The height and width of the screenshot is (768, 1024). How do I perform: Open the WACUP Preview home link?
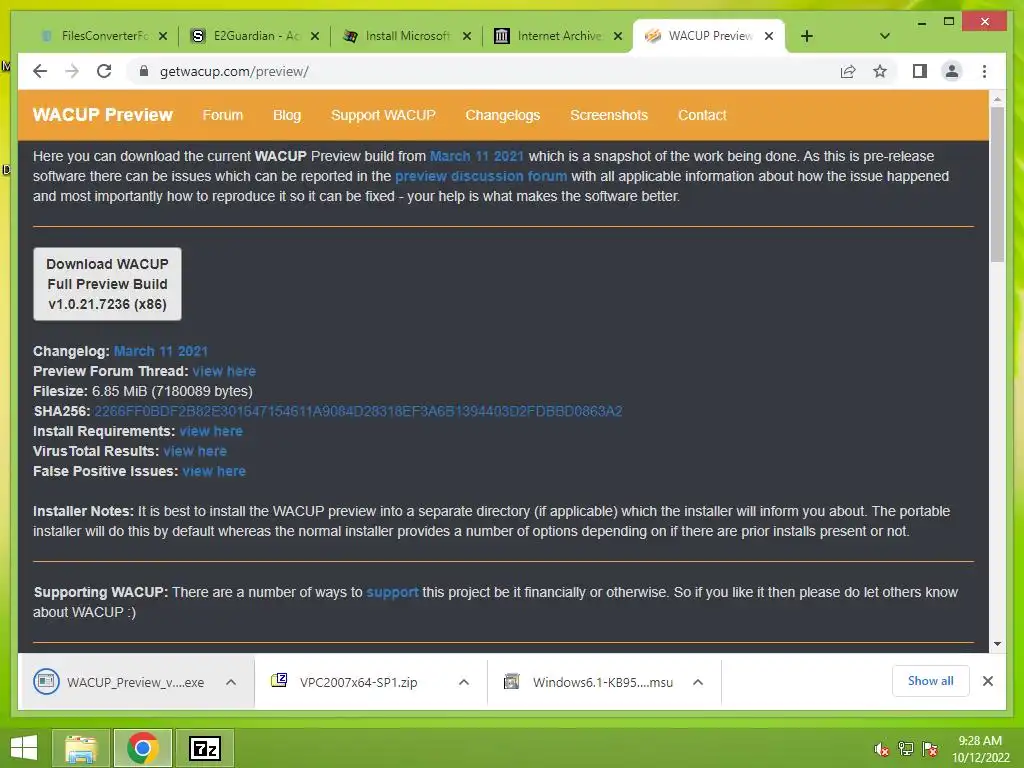103,115
